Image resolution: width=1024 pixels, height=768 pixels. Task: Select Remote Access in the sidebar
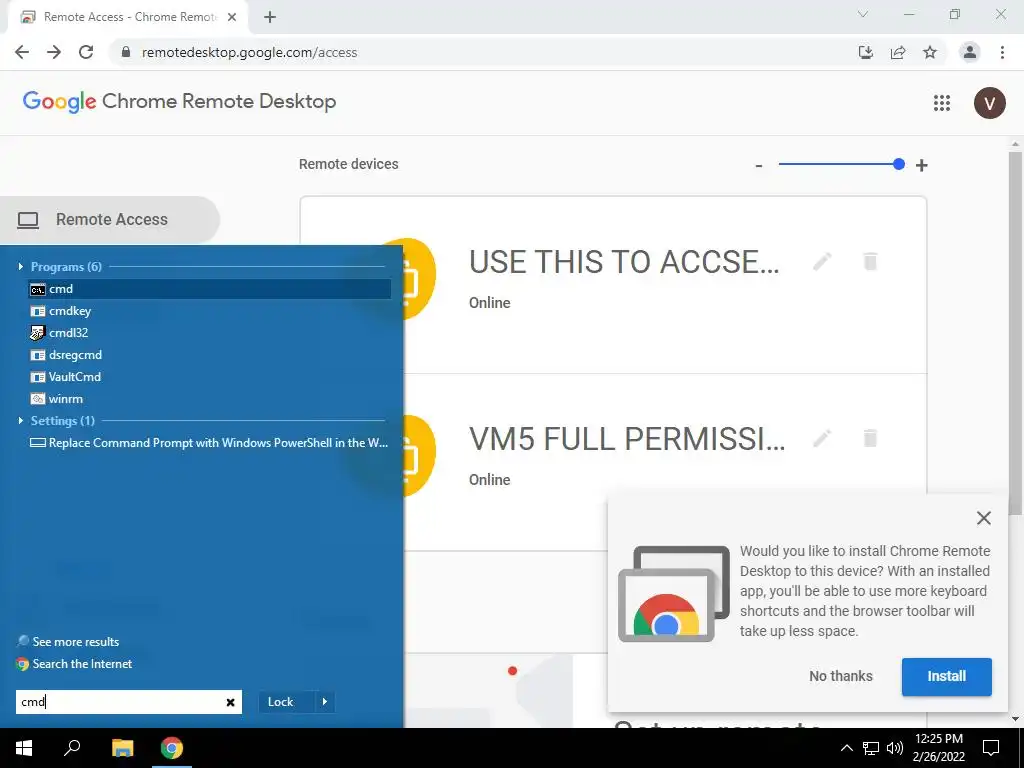click(x=110, y=219)
